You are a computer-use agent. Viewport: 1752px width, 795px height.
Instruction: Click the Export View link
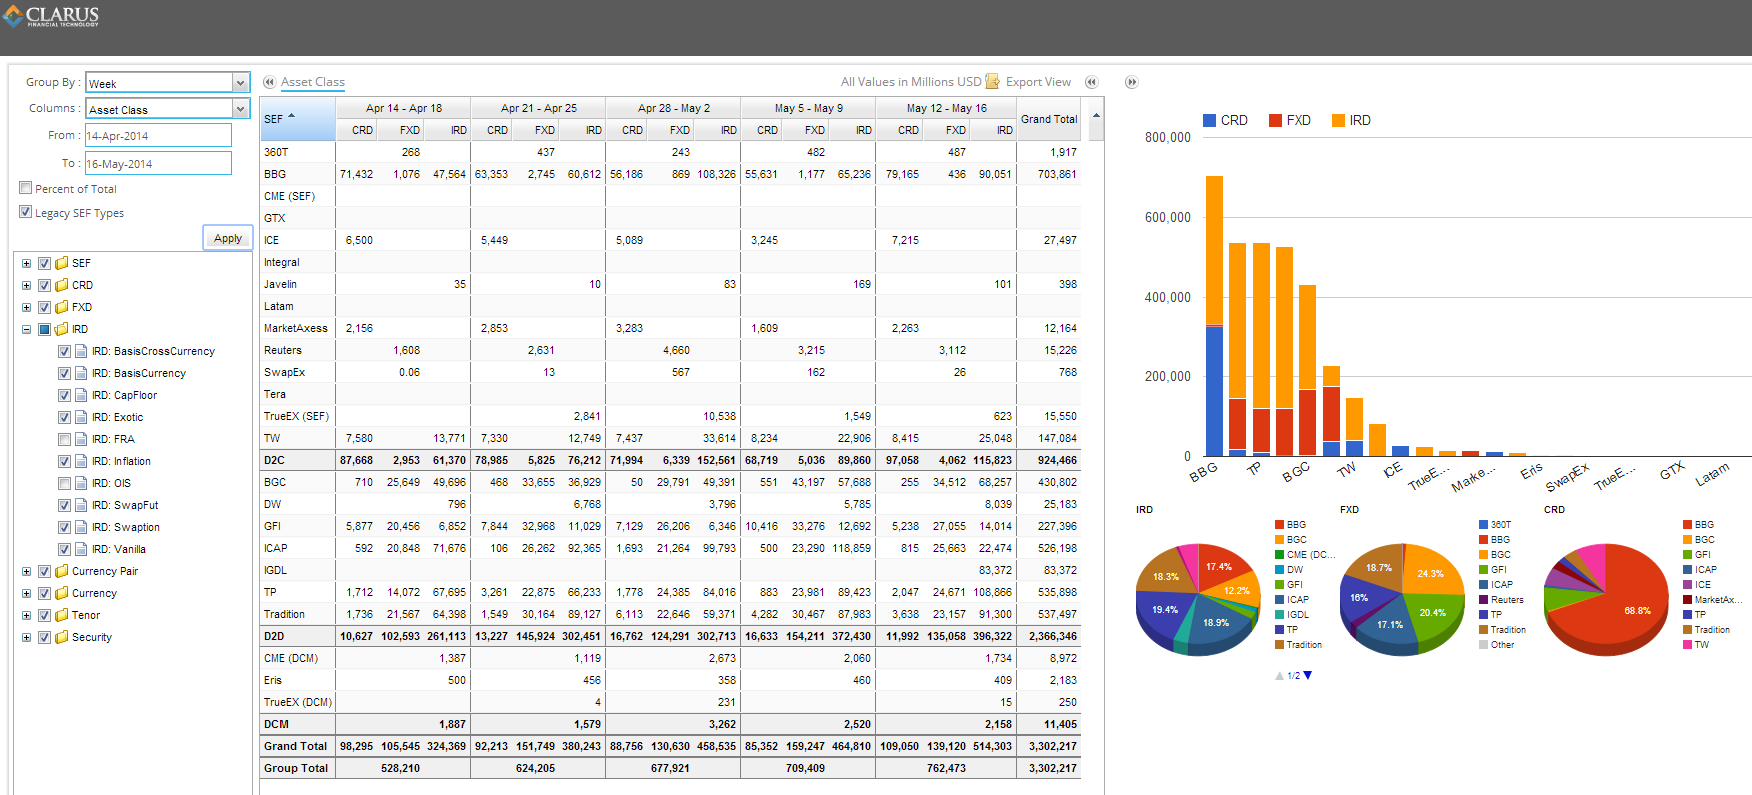[x=1038, y=82]
